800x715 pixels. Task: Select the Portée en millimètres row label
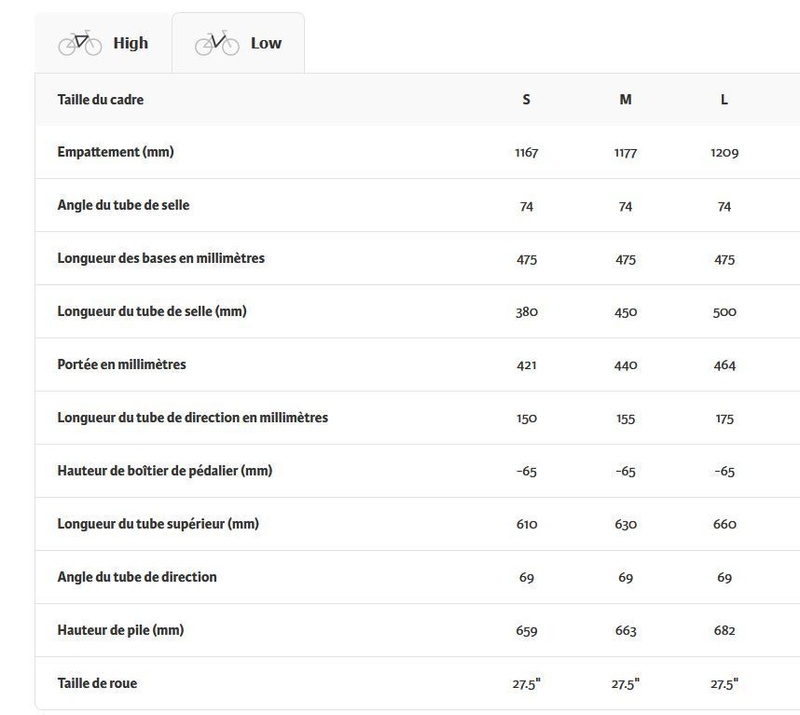pos(122,364)
